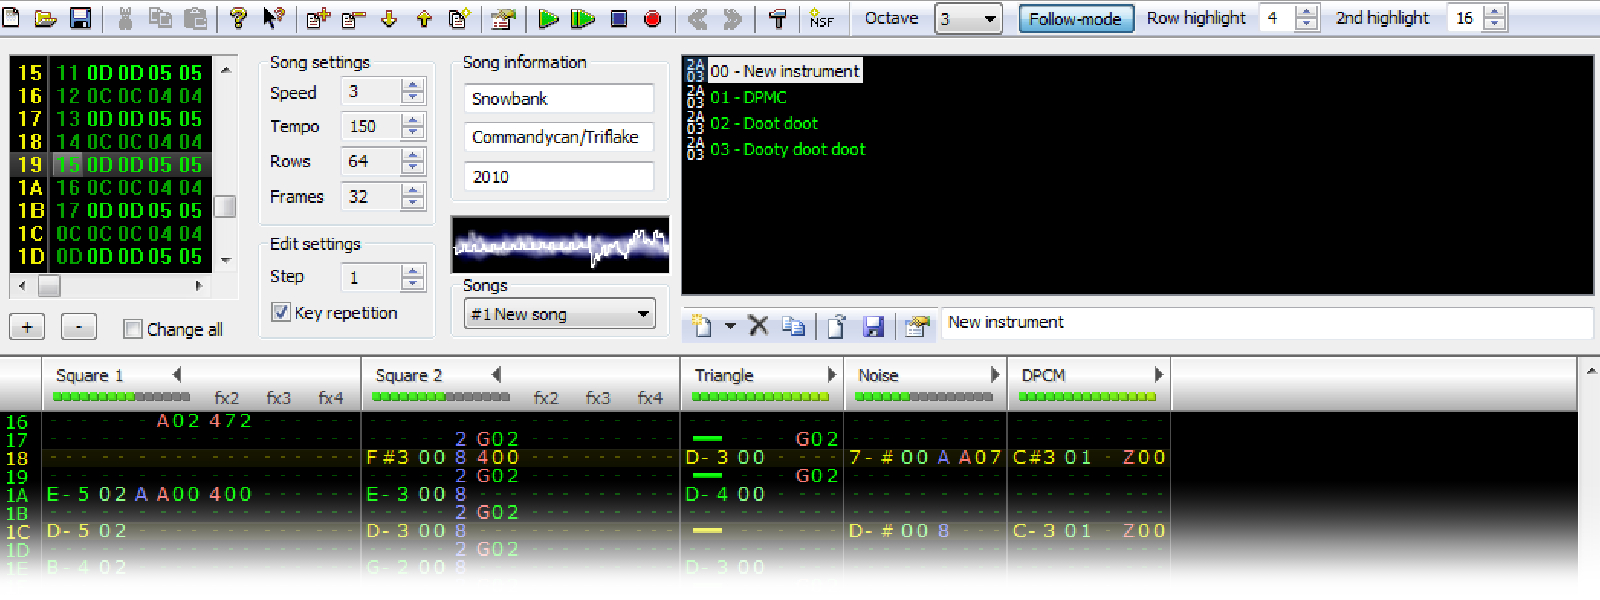The width and height of the screenshot is (1600, 600).
Task: Expand Triangle effect columns arrow
Action: (831, 375)
